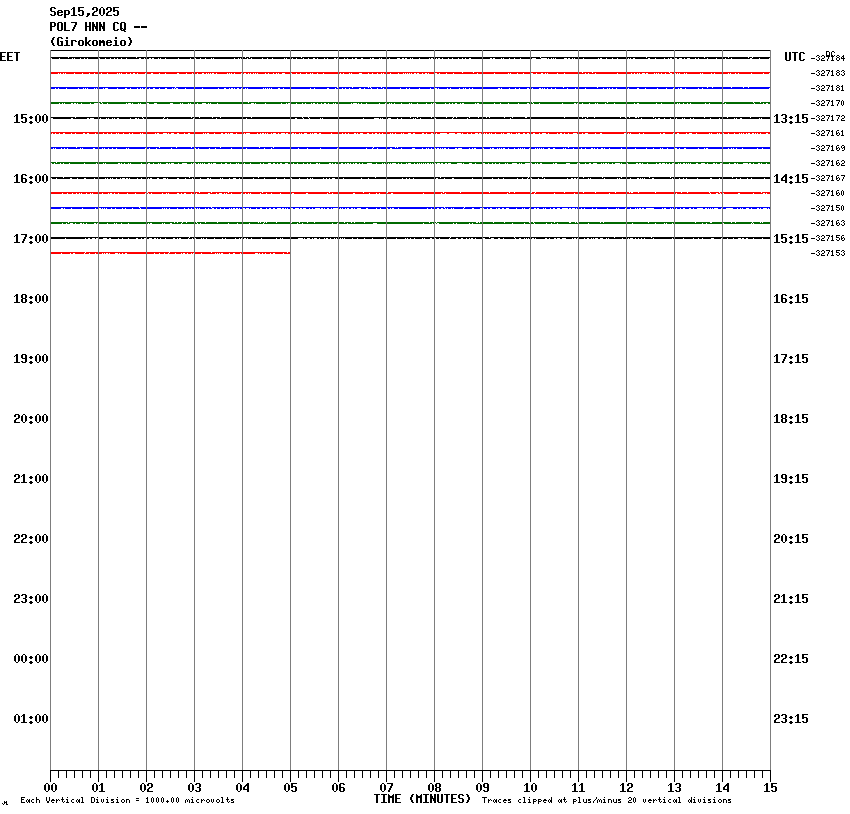Click the "22:15" UTC time label
Viewport: 850px width, 814px height.
click(790, 659)
